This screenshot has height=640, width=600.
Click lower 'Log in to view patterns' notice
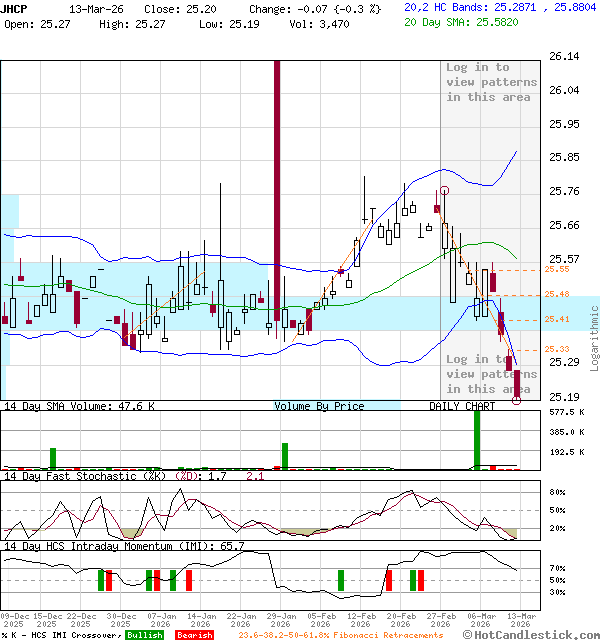(x=477, y=373)
